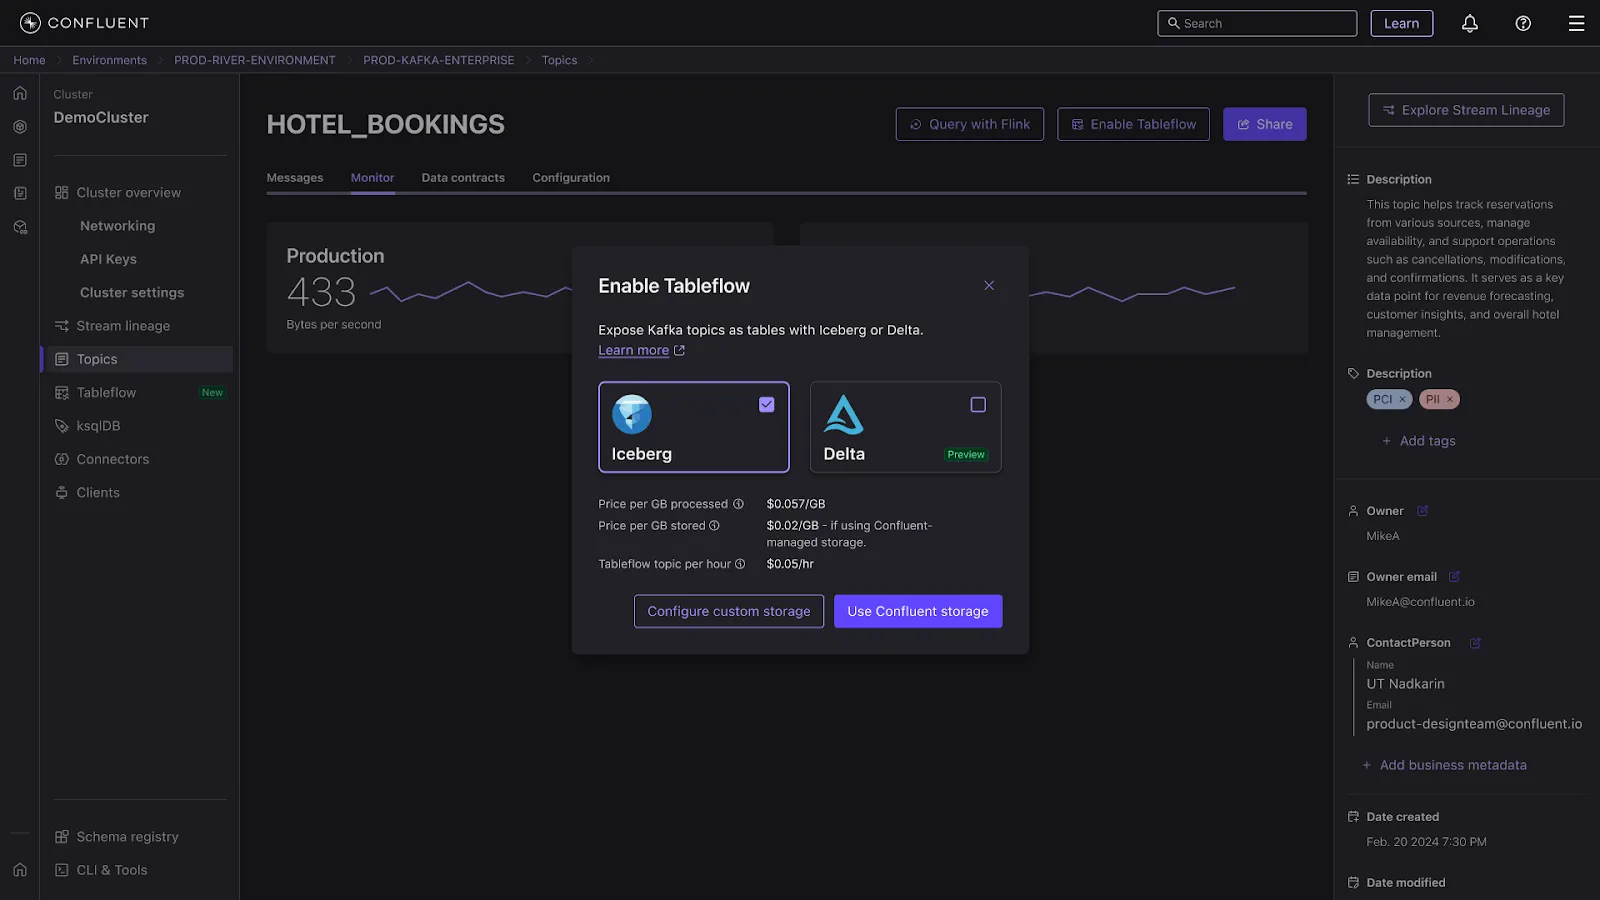
Task: Switch to the Messages tab
Action: (295, 178)
